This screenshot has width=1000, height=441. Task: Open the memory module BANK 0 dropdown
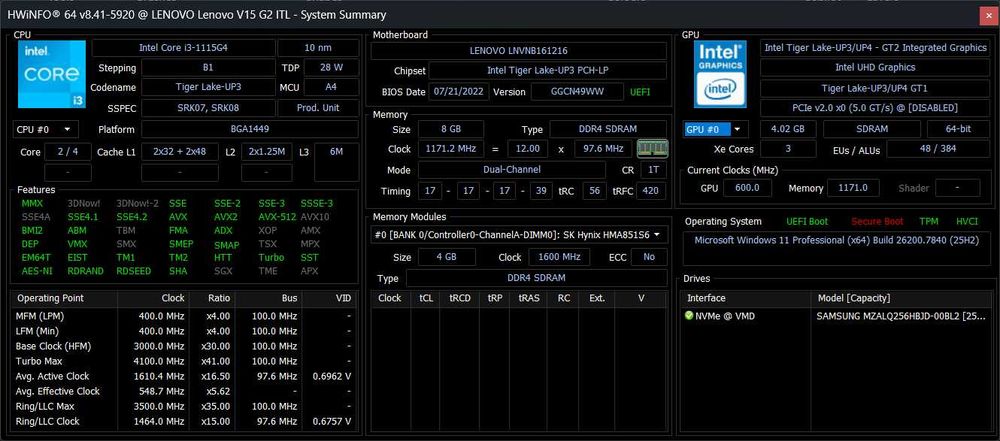(518, 235)
